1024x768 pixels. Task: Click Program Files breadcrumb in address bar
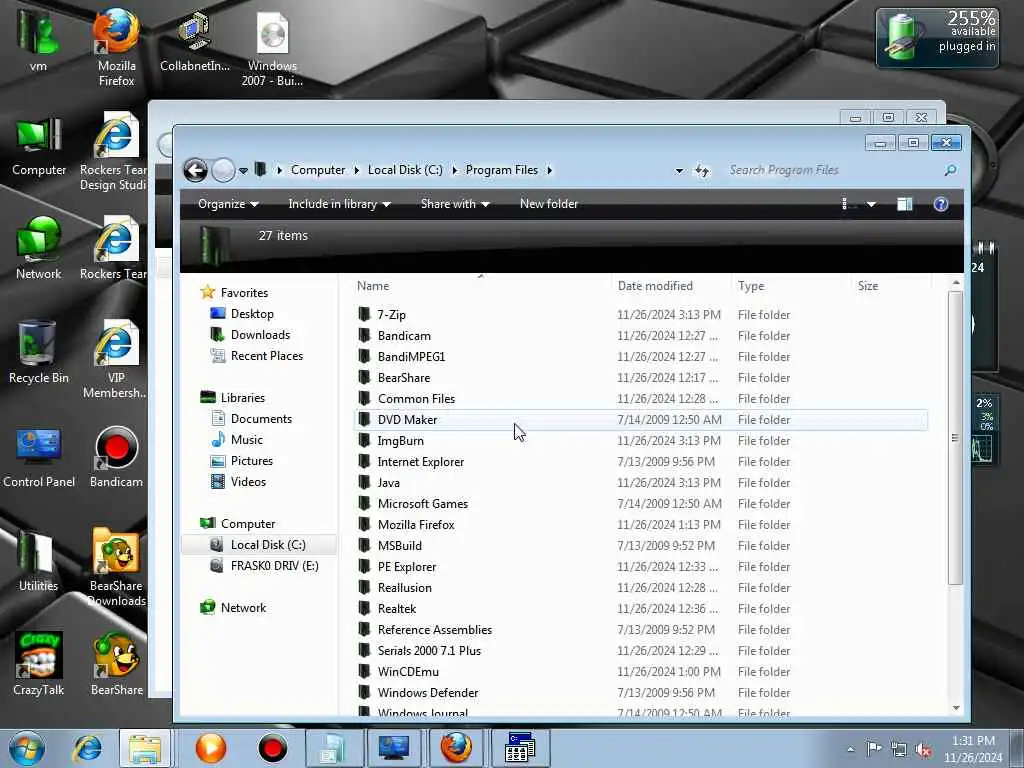[x=502, y=170]
